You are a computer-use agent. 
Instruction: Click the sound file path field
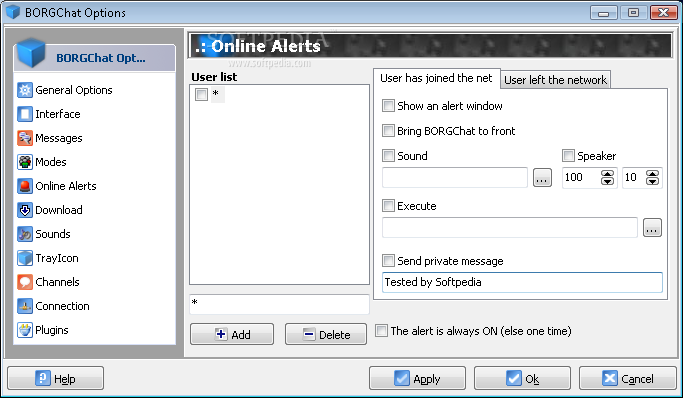455,178
